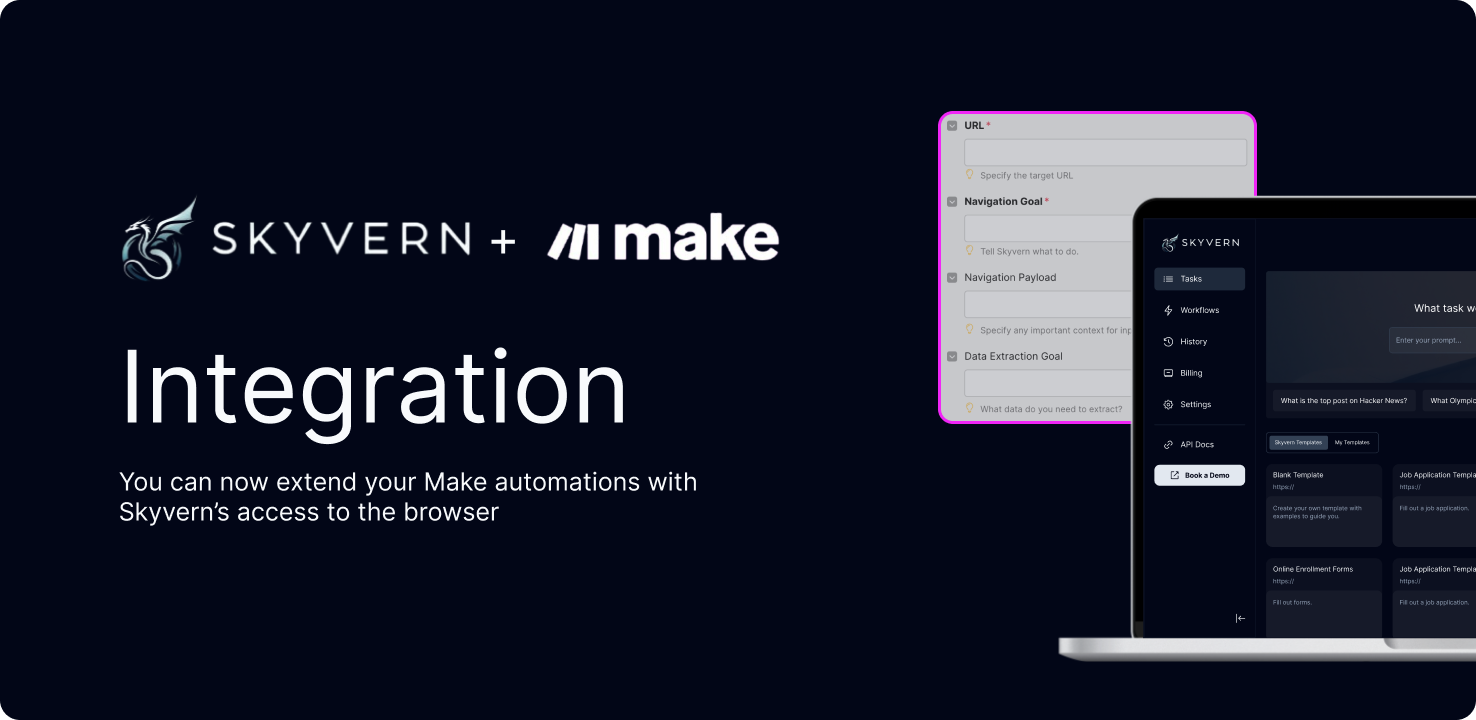Click the Workflows lightning bolt icon

point(1168,310)
